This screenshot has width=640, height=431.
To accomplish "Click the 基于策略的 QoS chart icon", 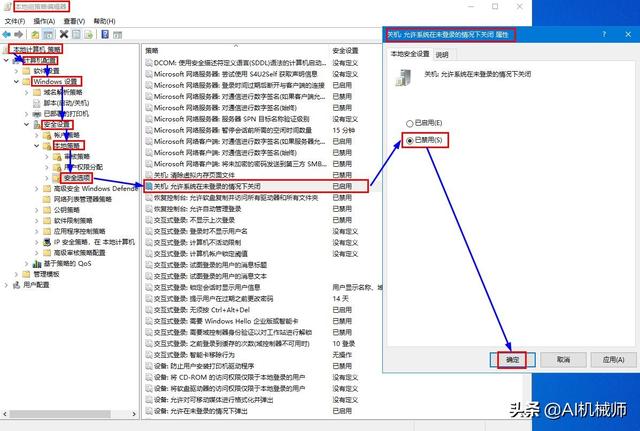I will [37, 264].
